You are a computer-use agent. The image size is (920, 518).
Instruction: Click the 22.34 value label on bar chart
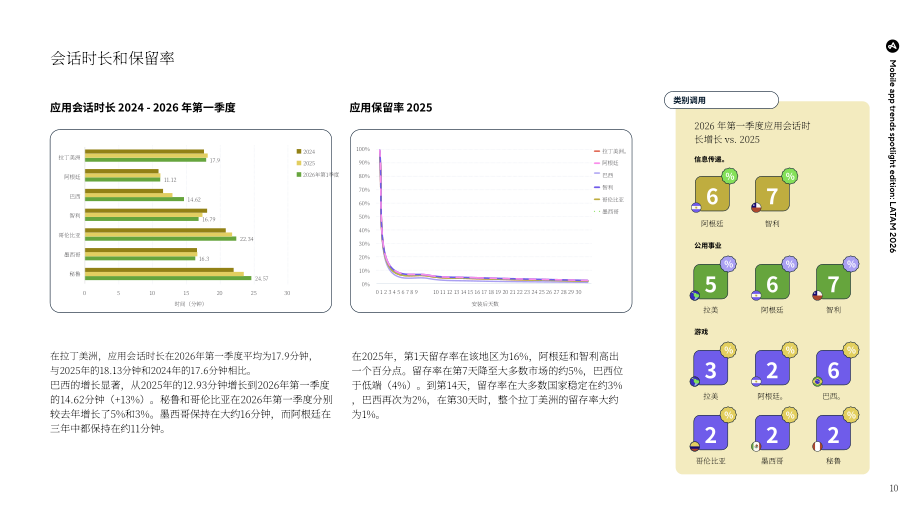pos(246,239)
